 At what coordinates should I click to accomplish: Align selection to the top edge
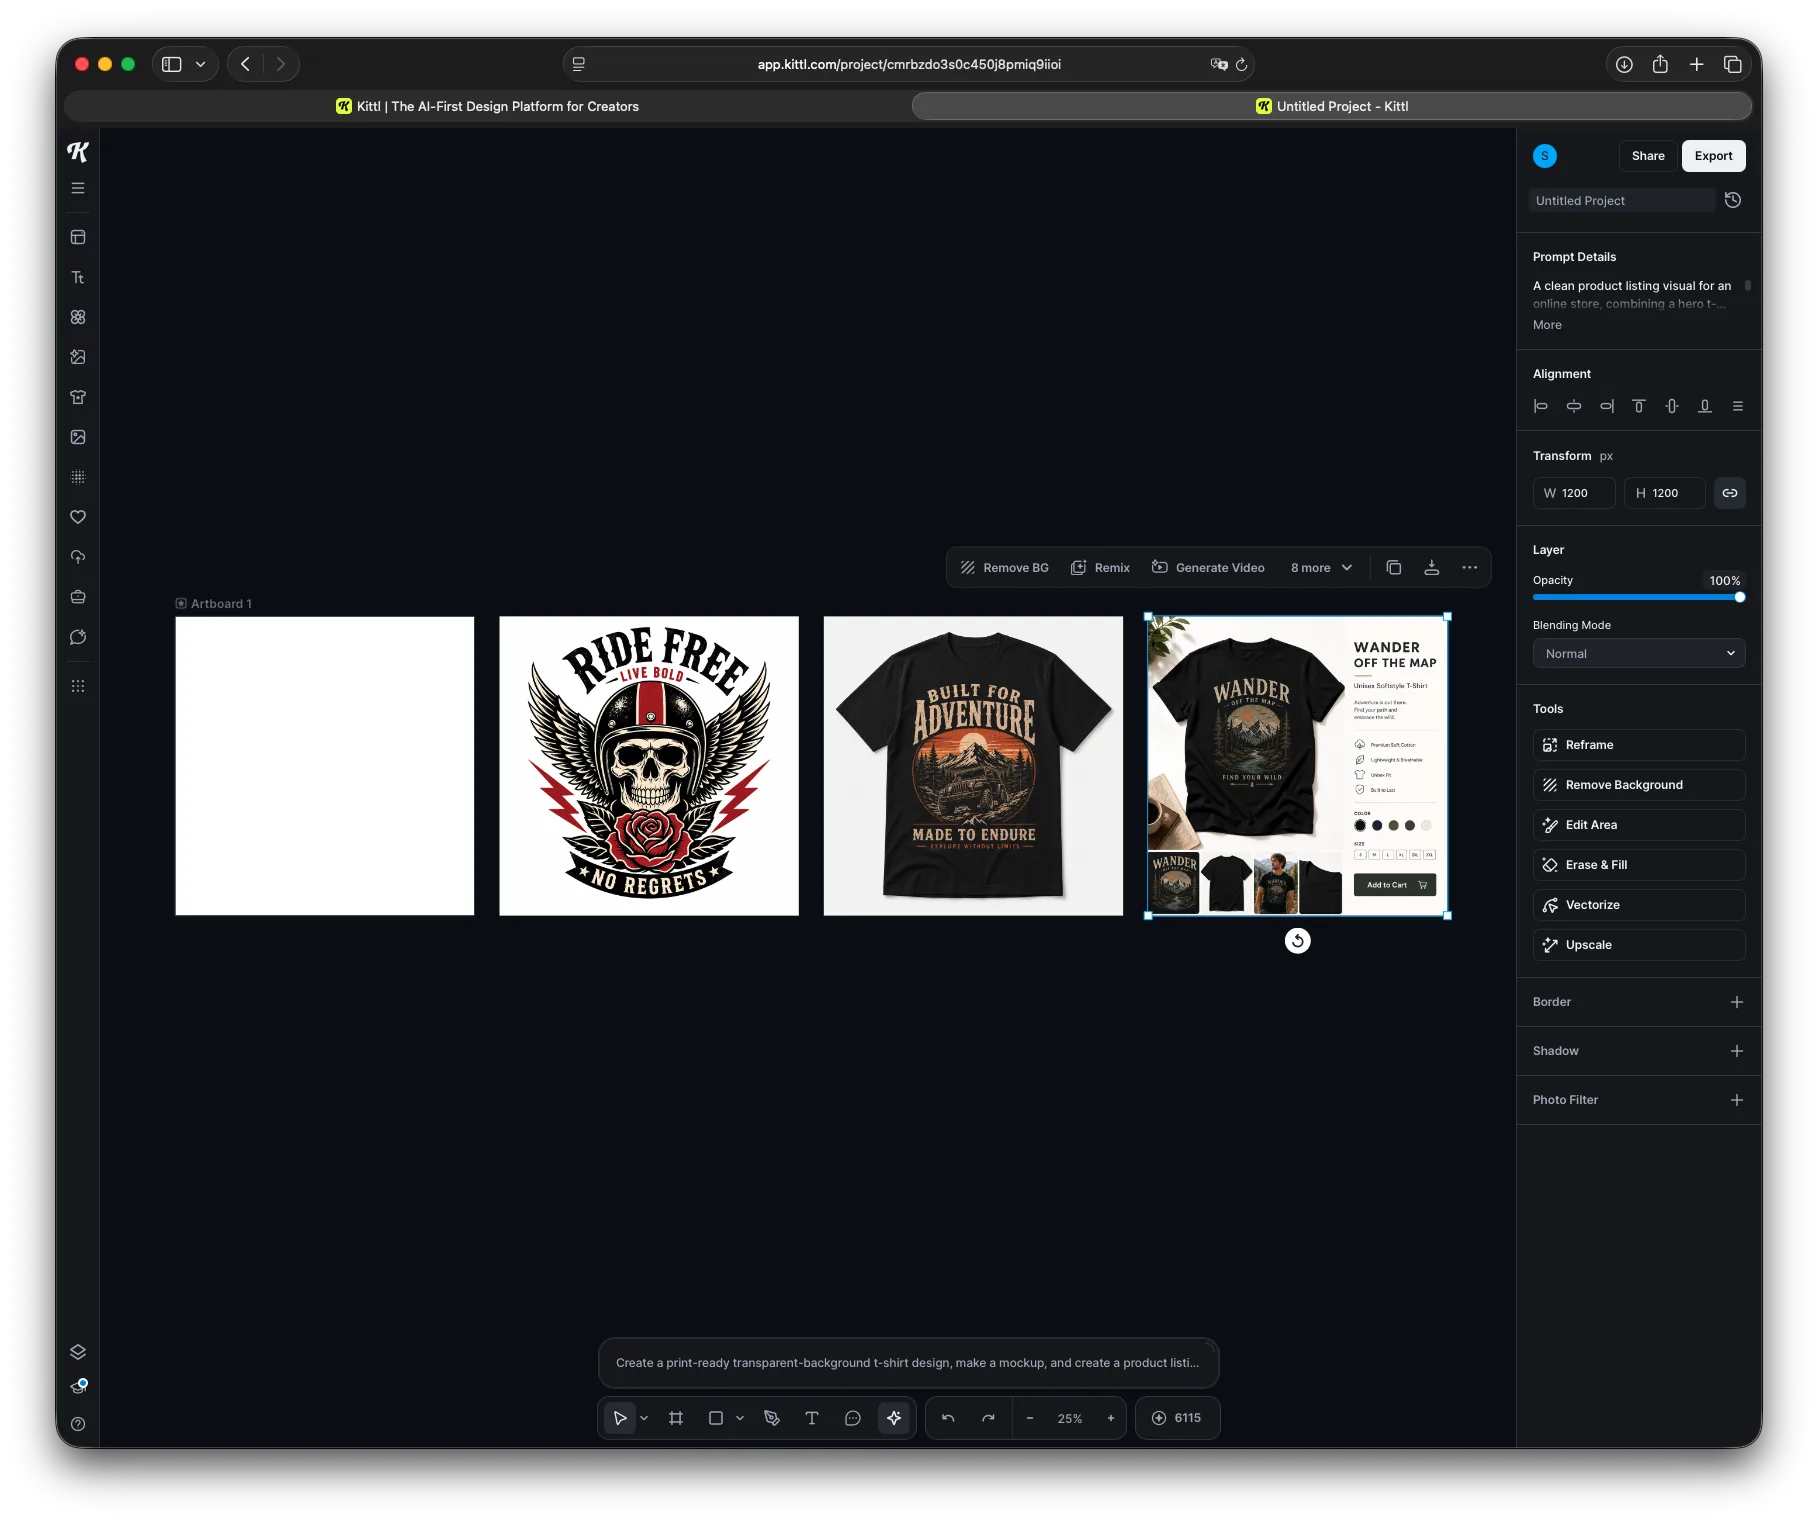(1639, 406)
